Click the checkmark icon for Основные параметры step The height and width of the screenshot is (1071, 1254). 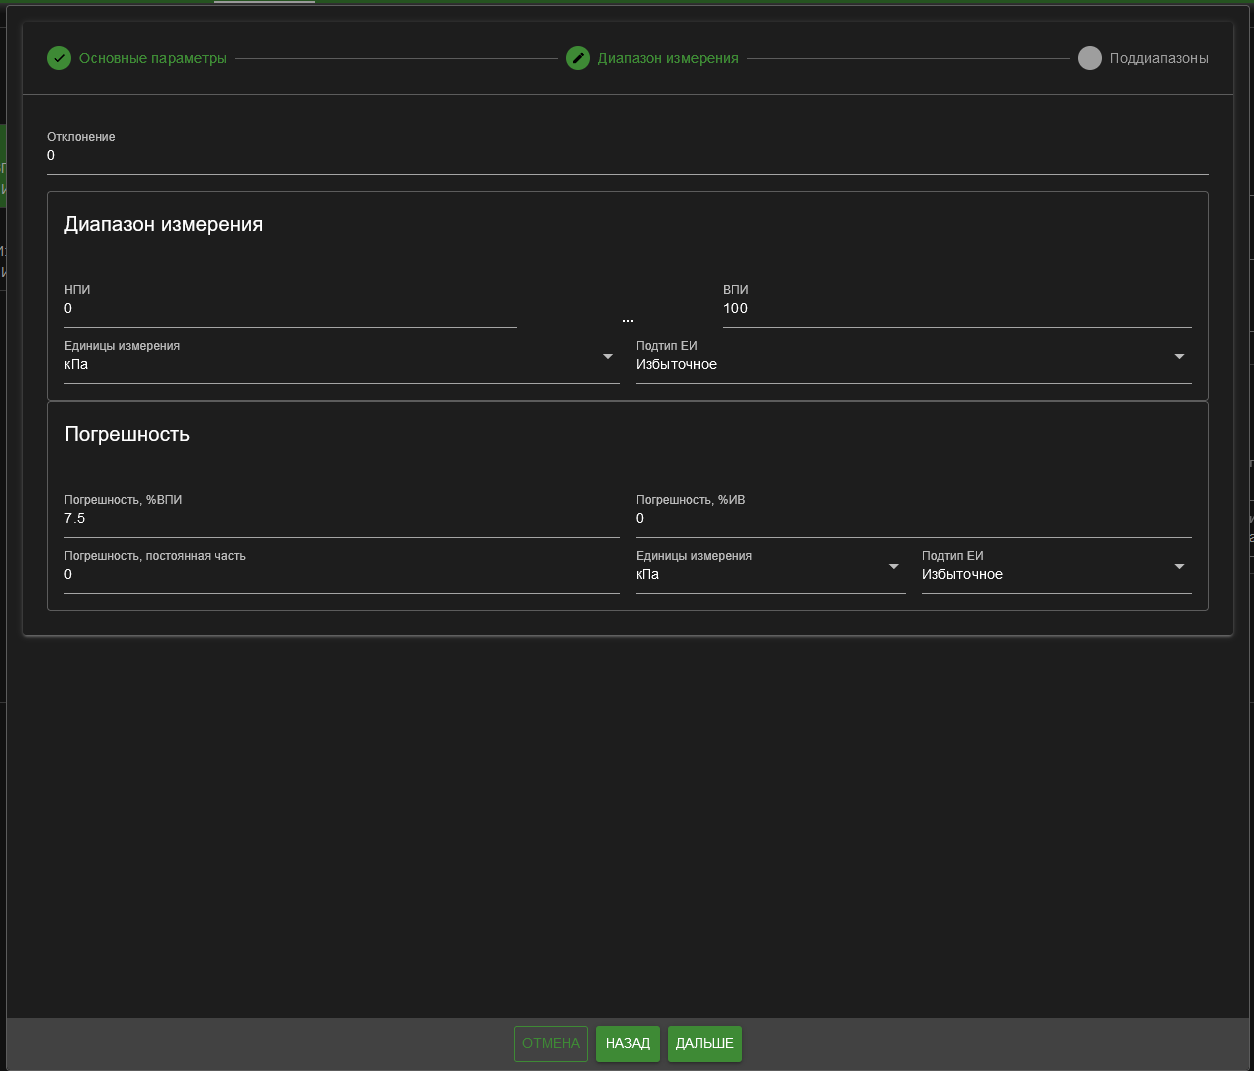59,58
